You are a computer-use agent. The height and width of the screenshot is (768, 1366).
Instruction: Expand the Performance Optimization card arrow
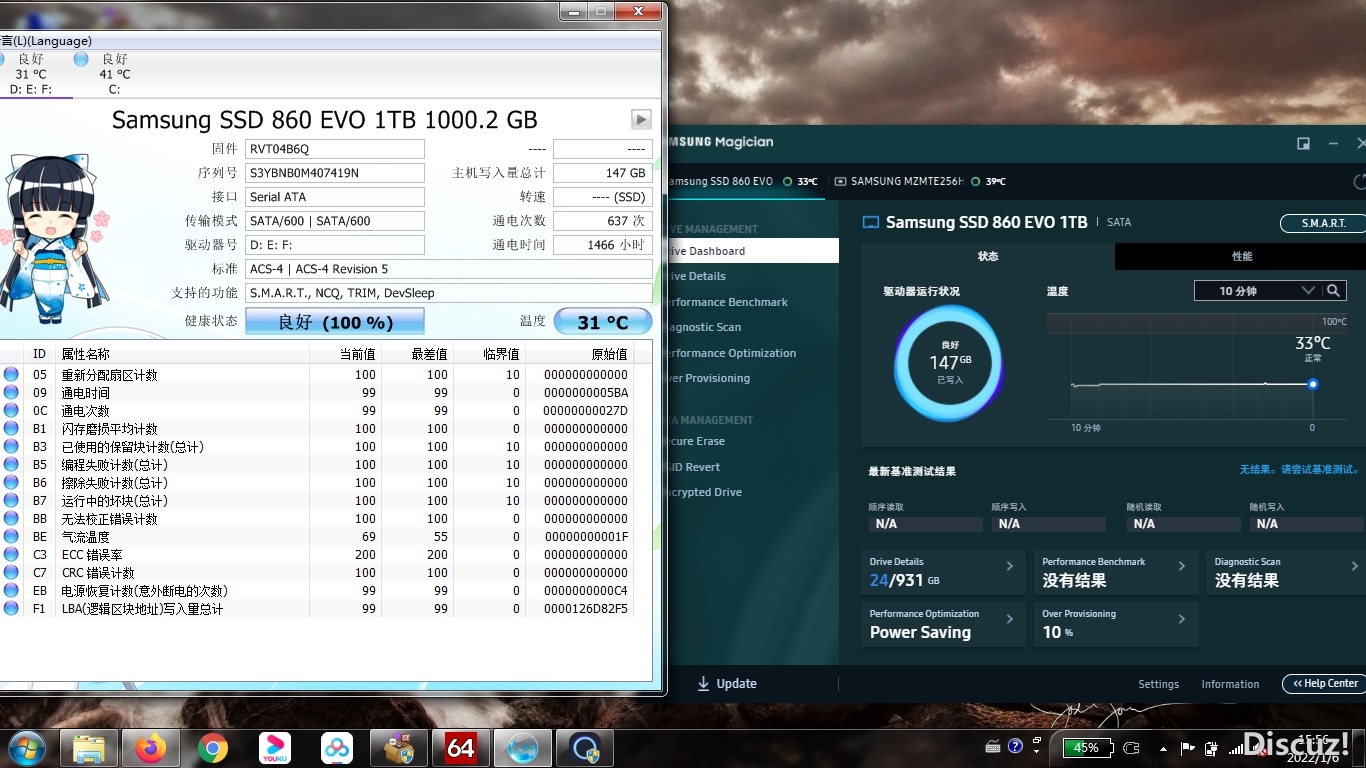pos(1010,619)
